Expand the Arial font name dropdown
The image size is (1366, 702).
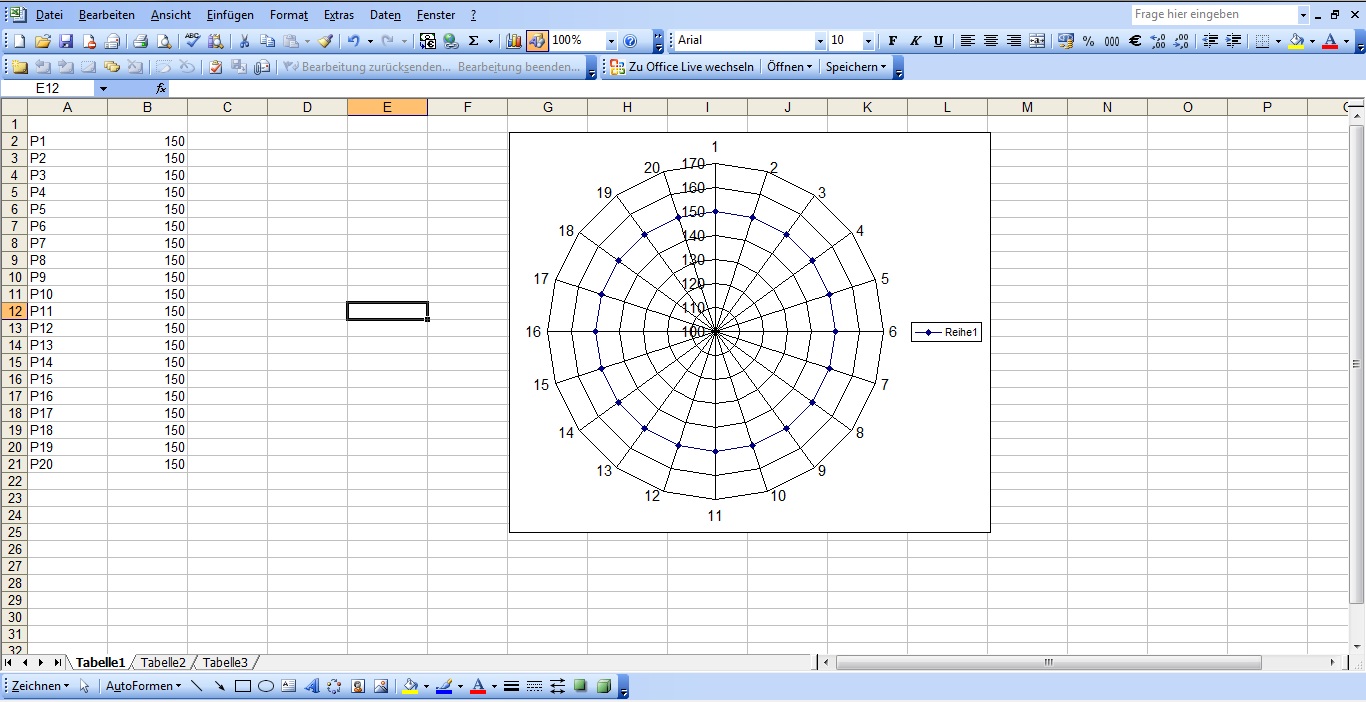[x=820, y=41]
